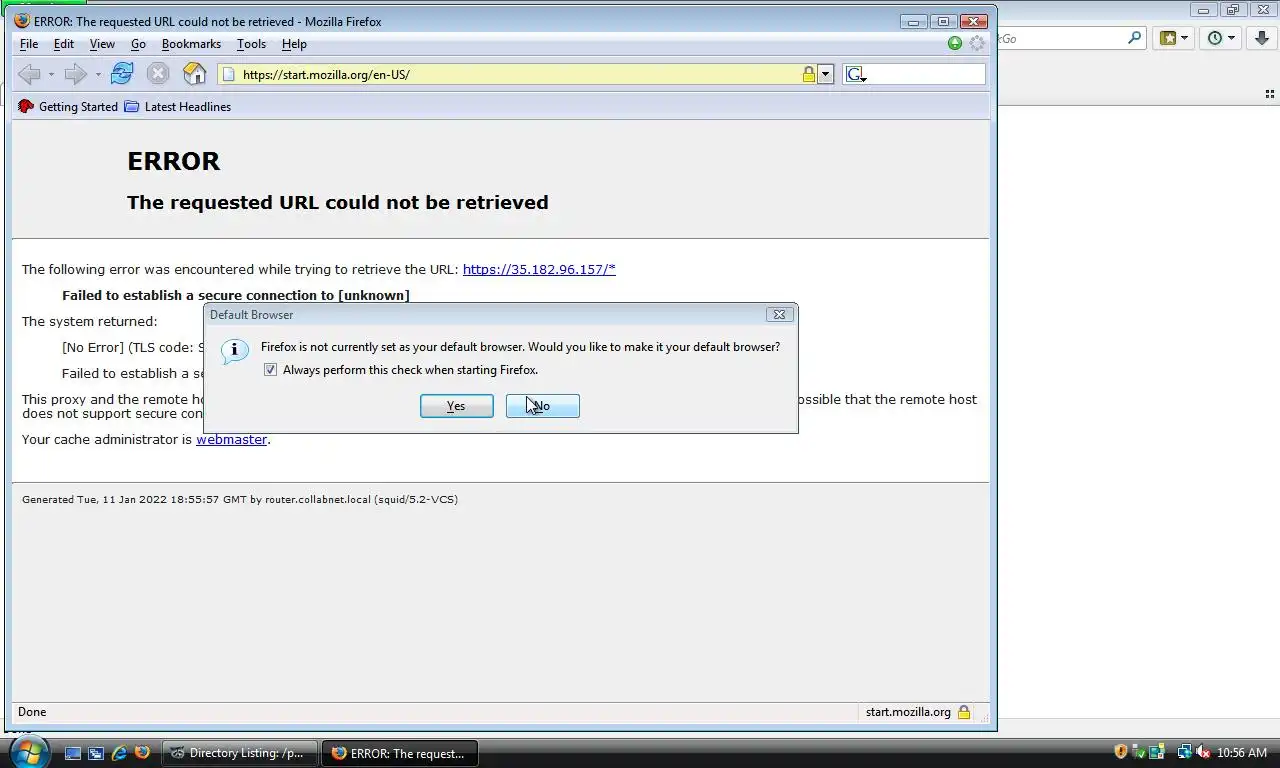Click search magnifier in background window
The image size is (1280, 768).
click(x=1134, y=38)
